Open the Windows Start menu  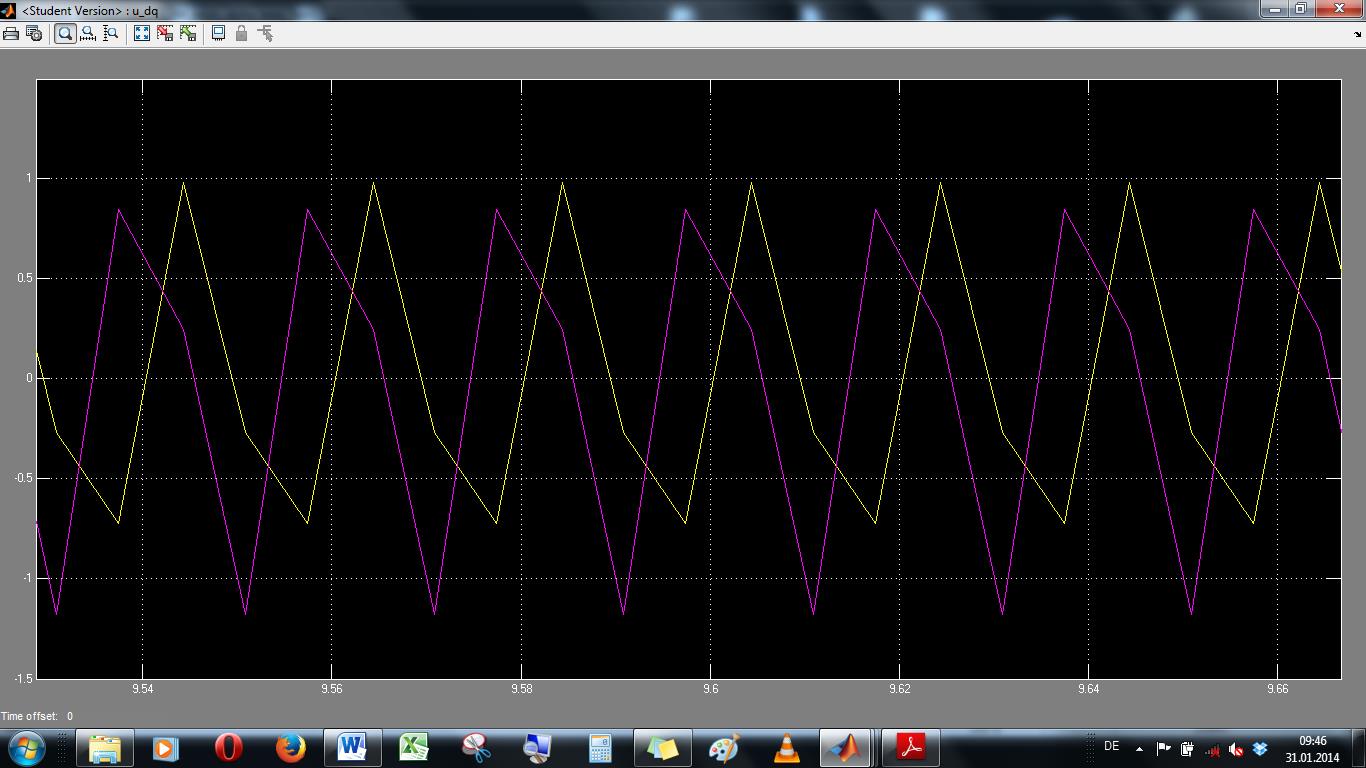[x=25, y=747]
